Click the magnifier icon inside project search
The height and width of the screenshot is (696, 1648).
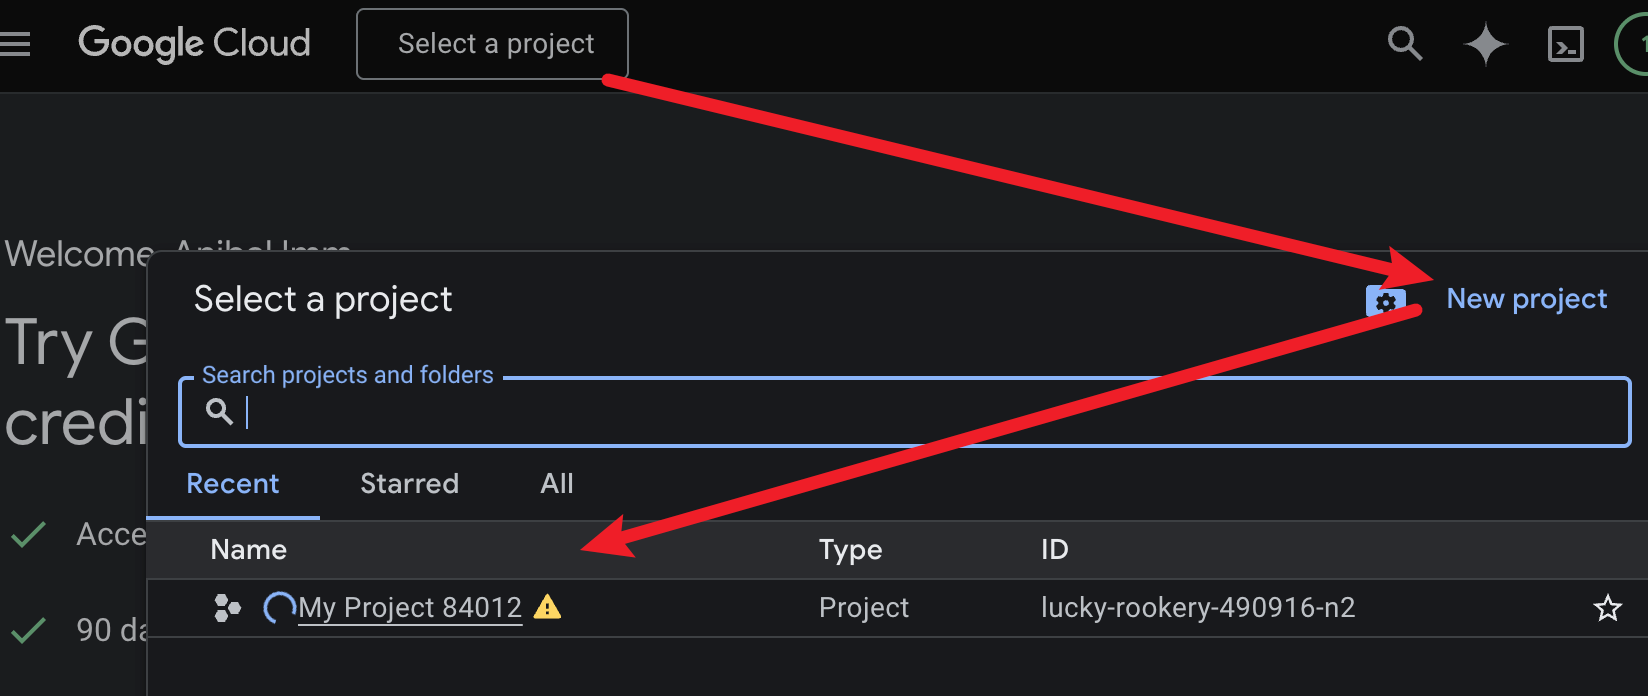pos(219,411)
